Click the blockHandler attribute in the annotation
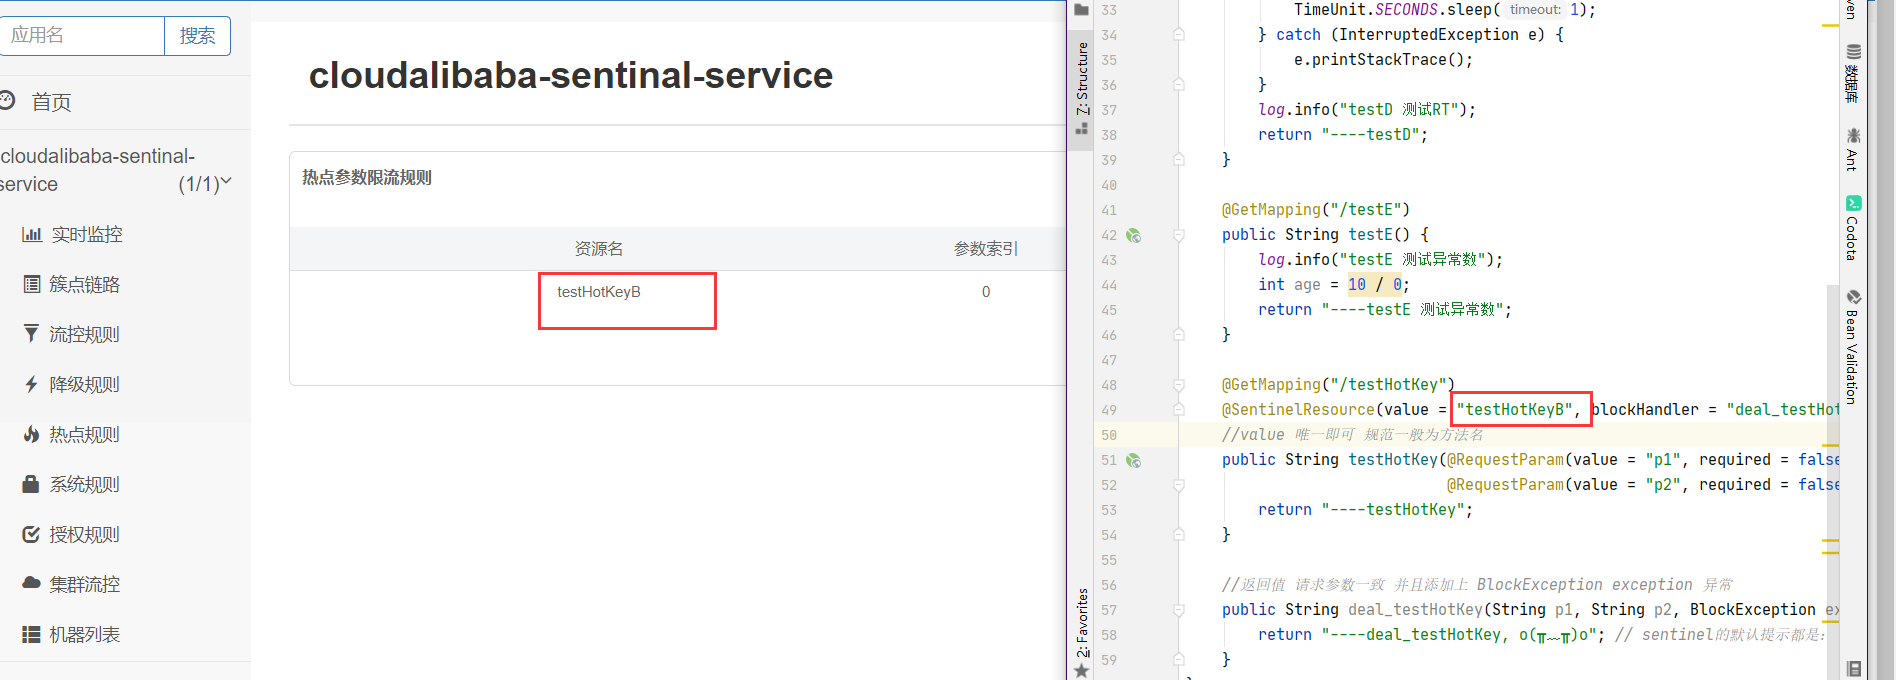Image resolution: width=1896 pixels, height=680 pixels. [1645, 409]
